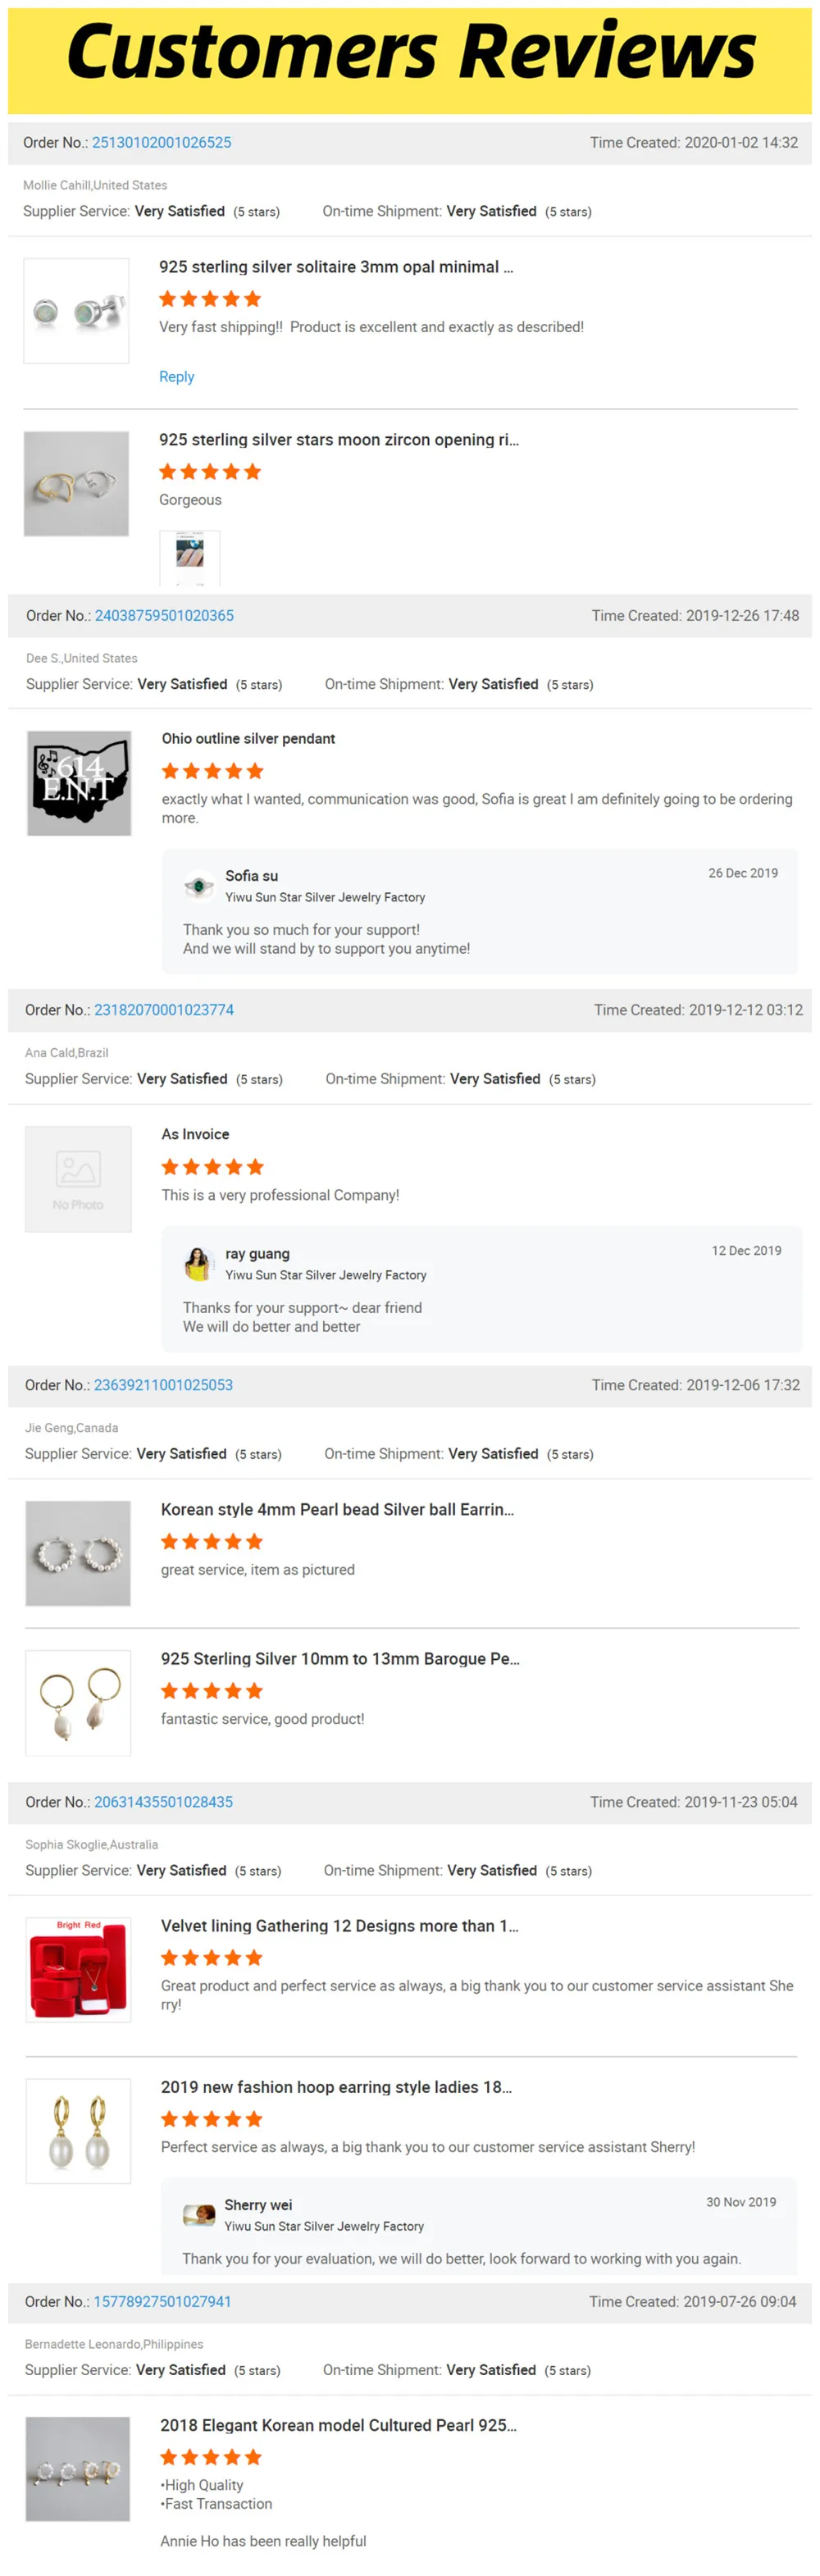Open order number 25130102001026525 link
Viewport: 820px width, 2576px height.
(x=161, y=143)
